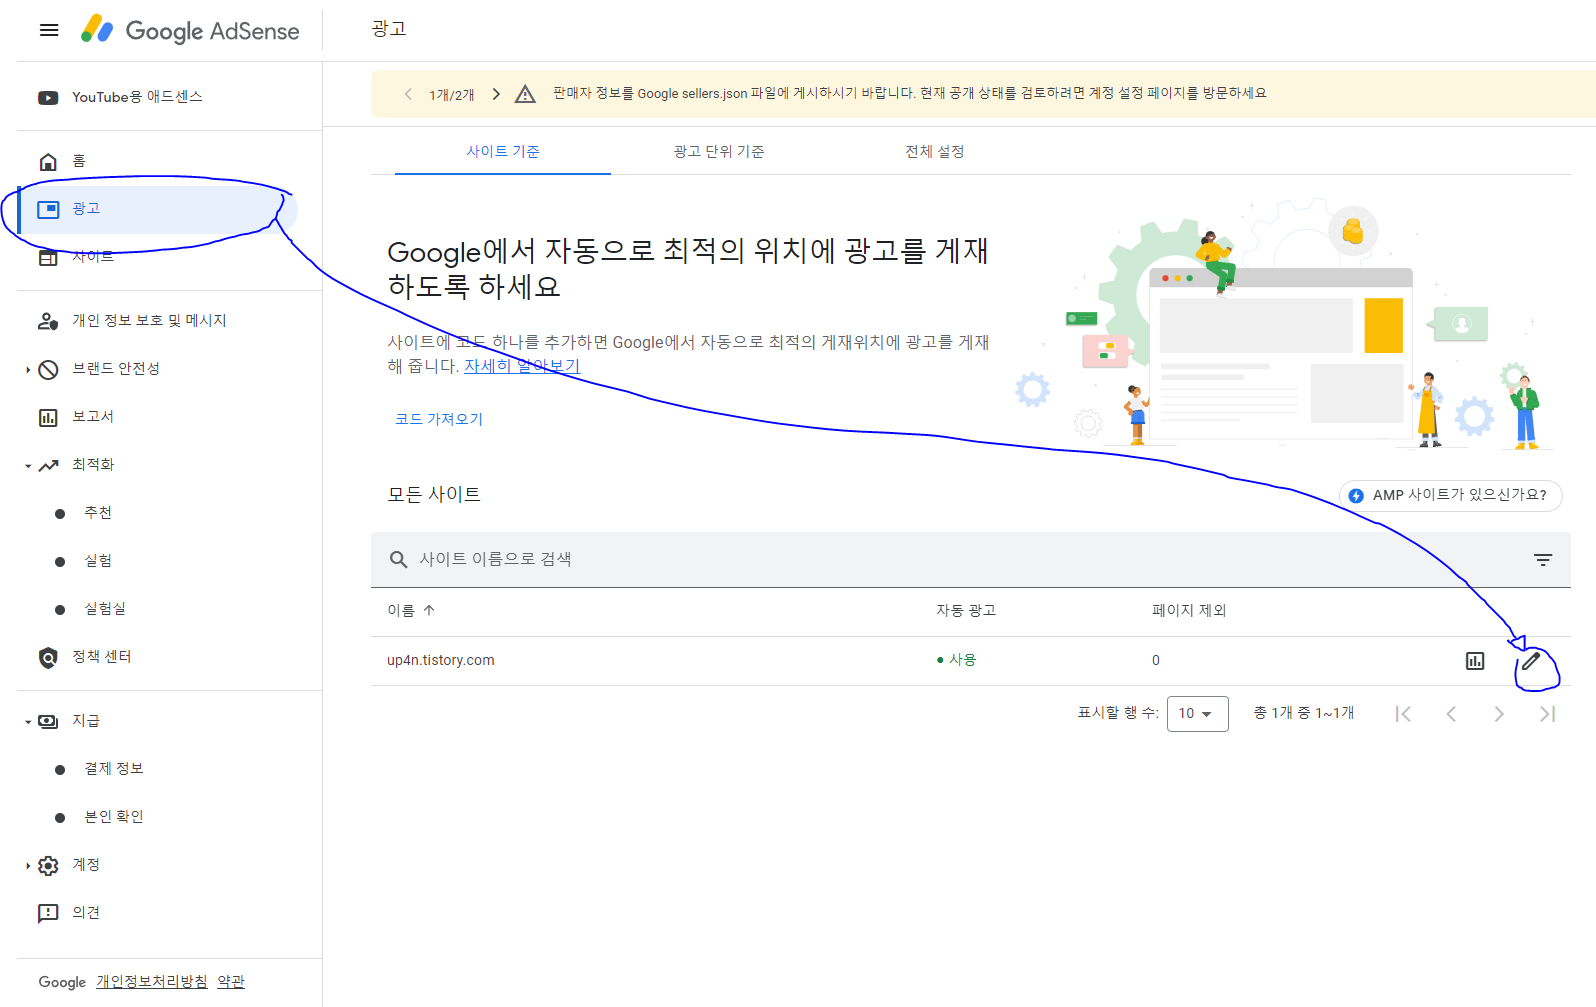Show previous notification in banner
1596x1007 pixels.
(408, 94)
